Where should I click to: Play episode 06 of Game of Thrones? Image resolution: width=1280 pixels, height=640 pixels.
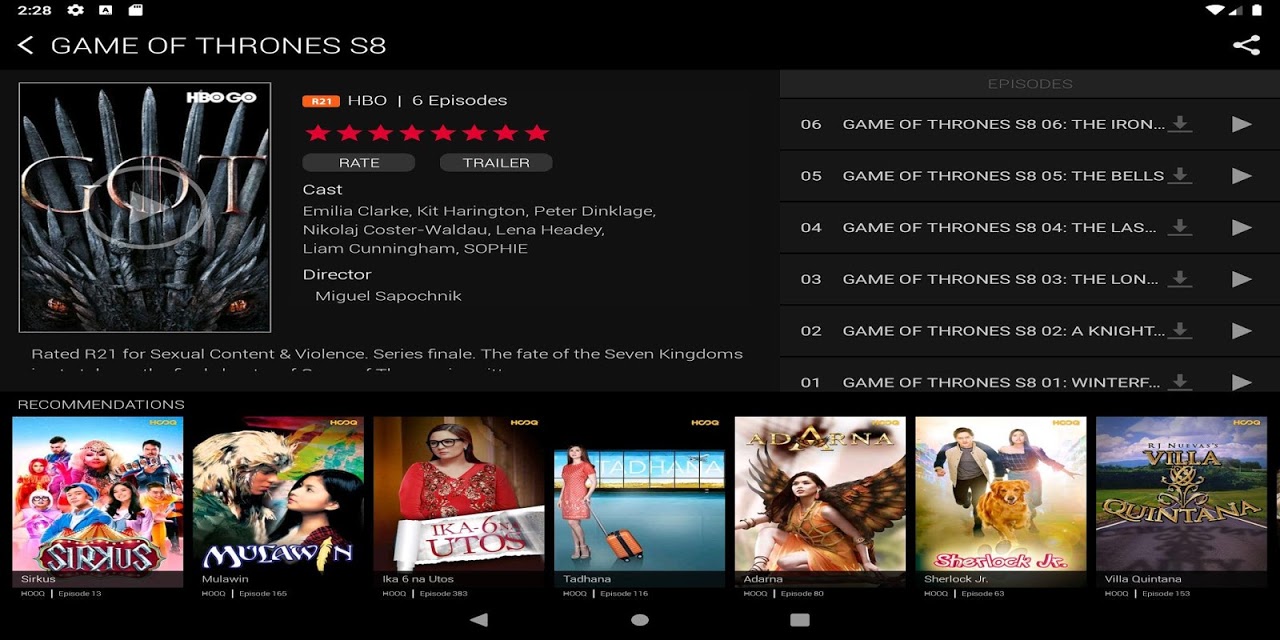[x=1241, y=124]
